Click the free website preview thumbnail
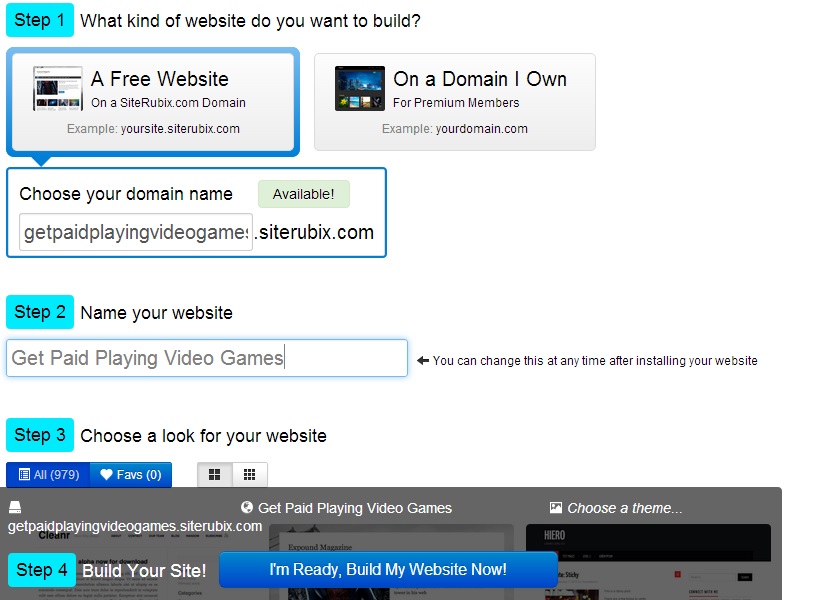This screenshot has width=817, height=600. [x=57, y=88]
